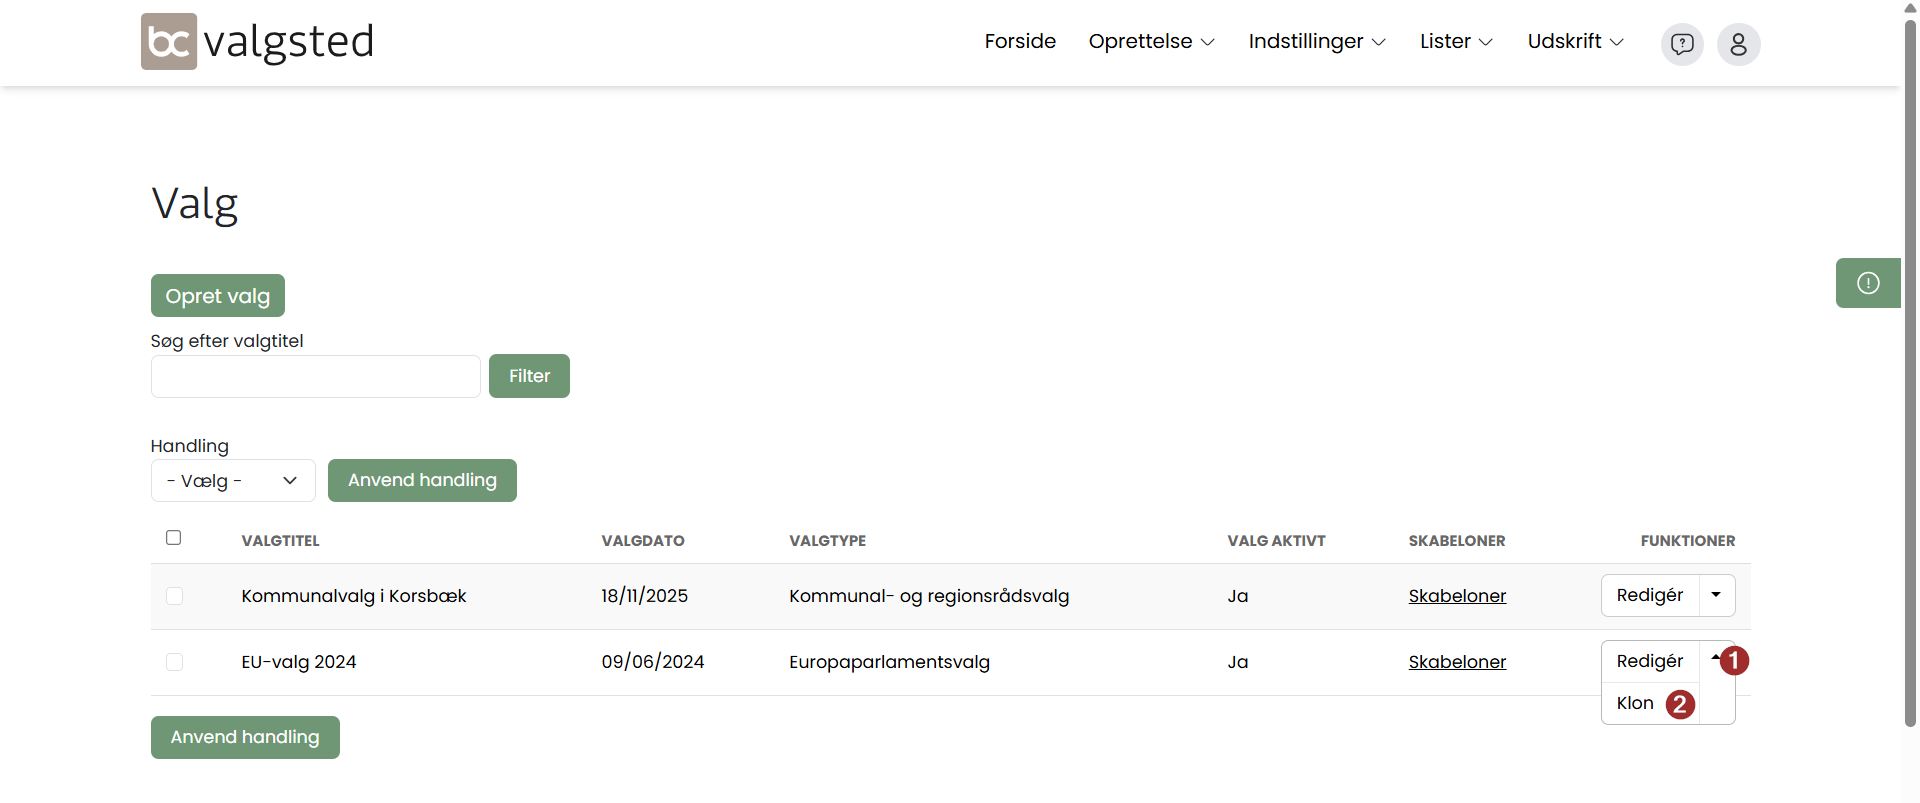The image size is (1920, 803).
Task: Go to Forside in navigation
Action: click(x=1020, y=42)
